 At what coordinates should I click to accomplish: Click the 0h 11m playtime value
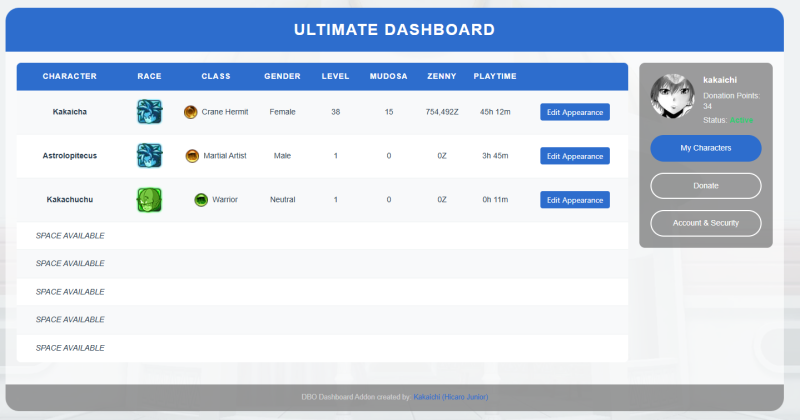pos(495,200)
